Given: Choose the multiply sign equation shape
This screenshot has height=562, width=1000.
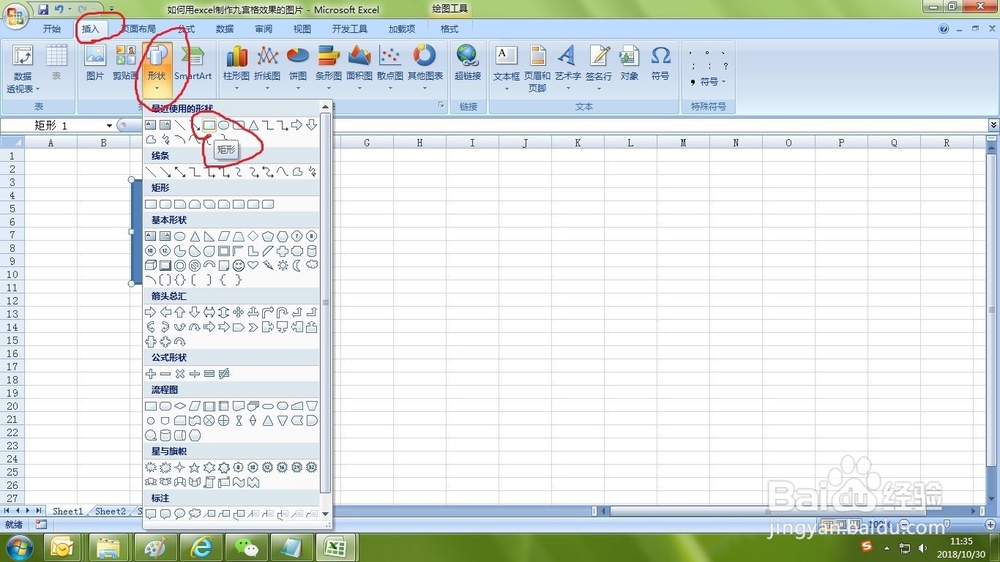Looking at the screenshot, I should pos(180,374).
